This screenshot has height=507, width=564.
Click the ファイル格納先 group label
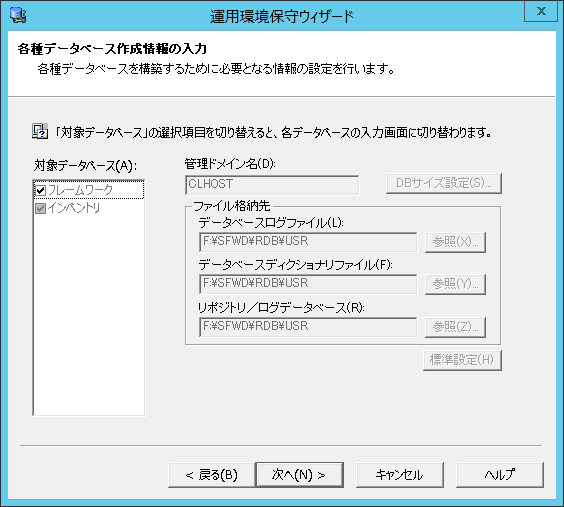tap(232, 206)
